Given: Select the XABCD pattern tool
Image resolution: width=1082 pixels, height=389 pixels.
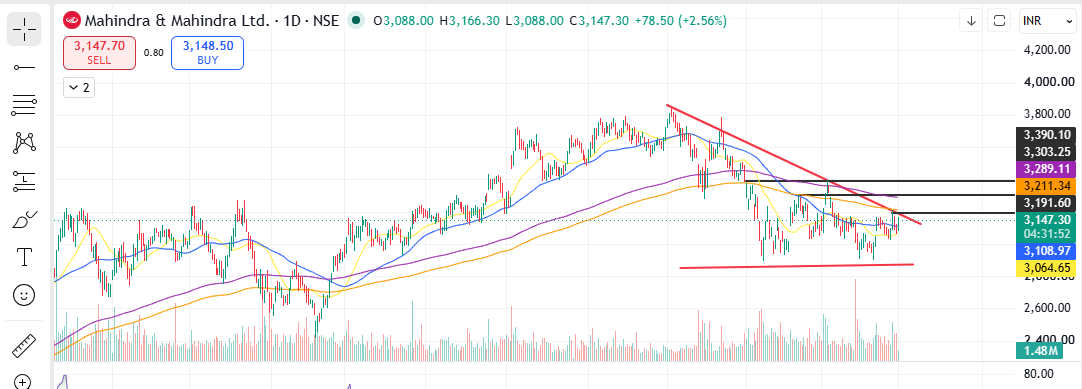Looking at the screenshot, I should pos(24,143).
